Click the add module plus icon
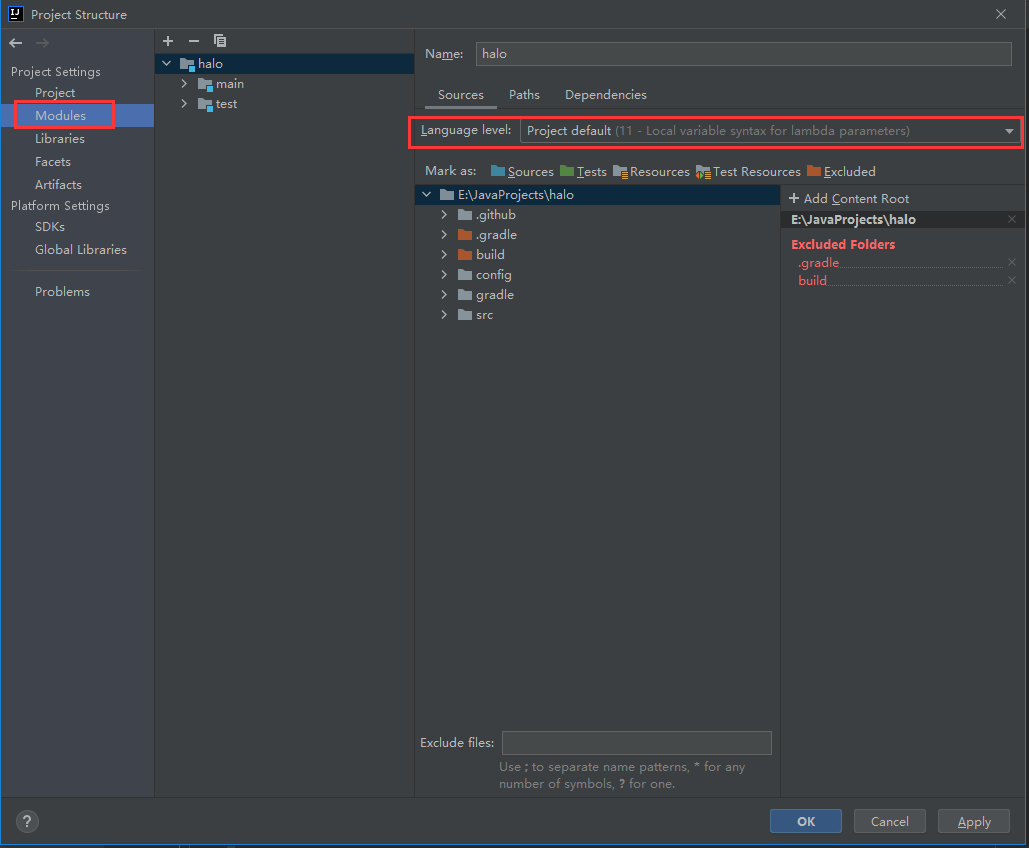Image resolution: width=1029 pixels, height=848 pixels. (168, 41)
